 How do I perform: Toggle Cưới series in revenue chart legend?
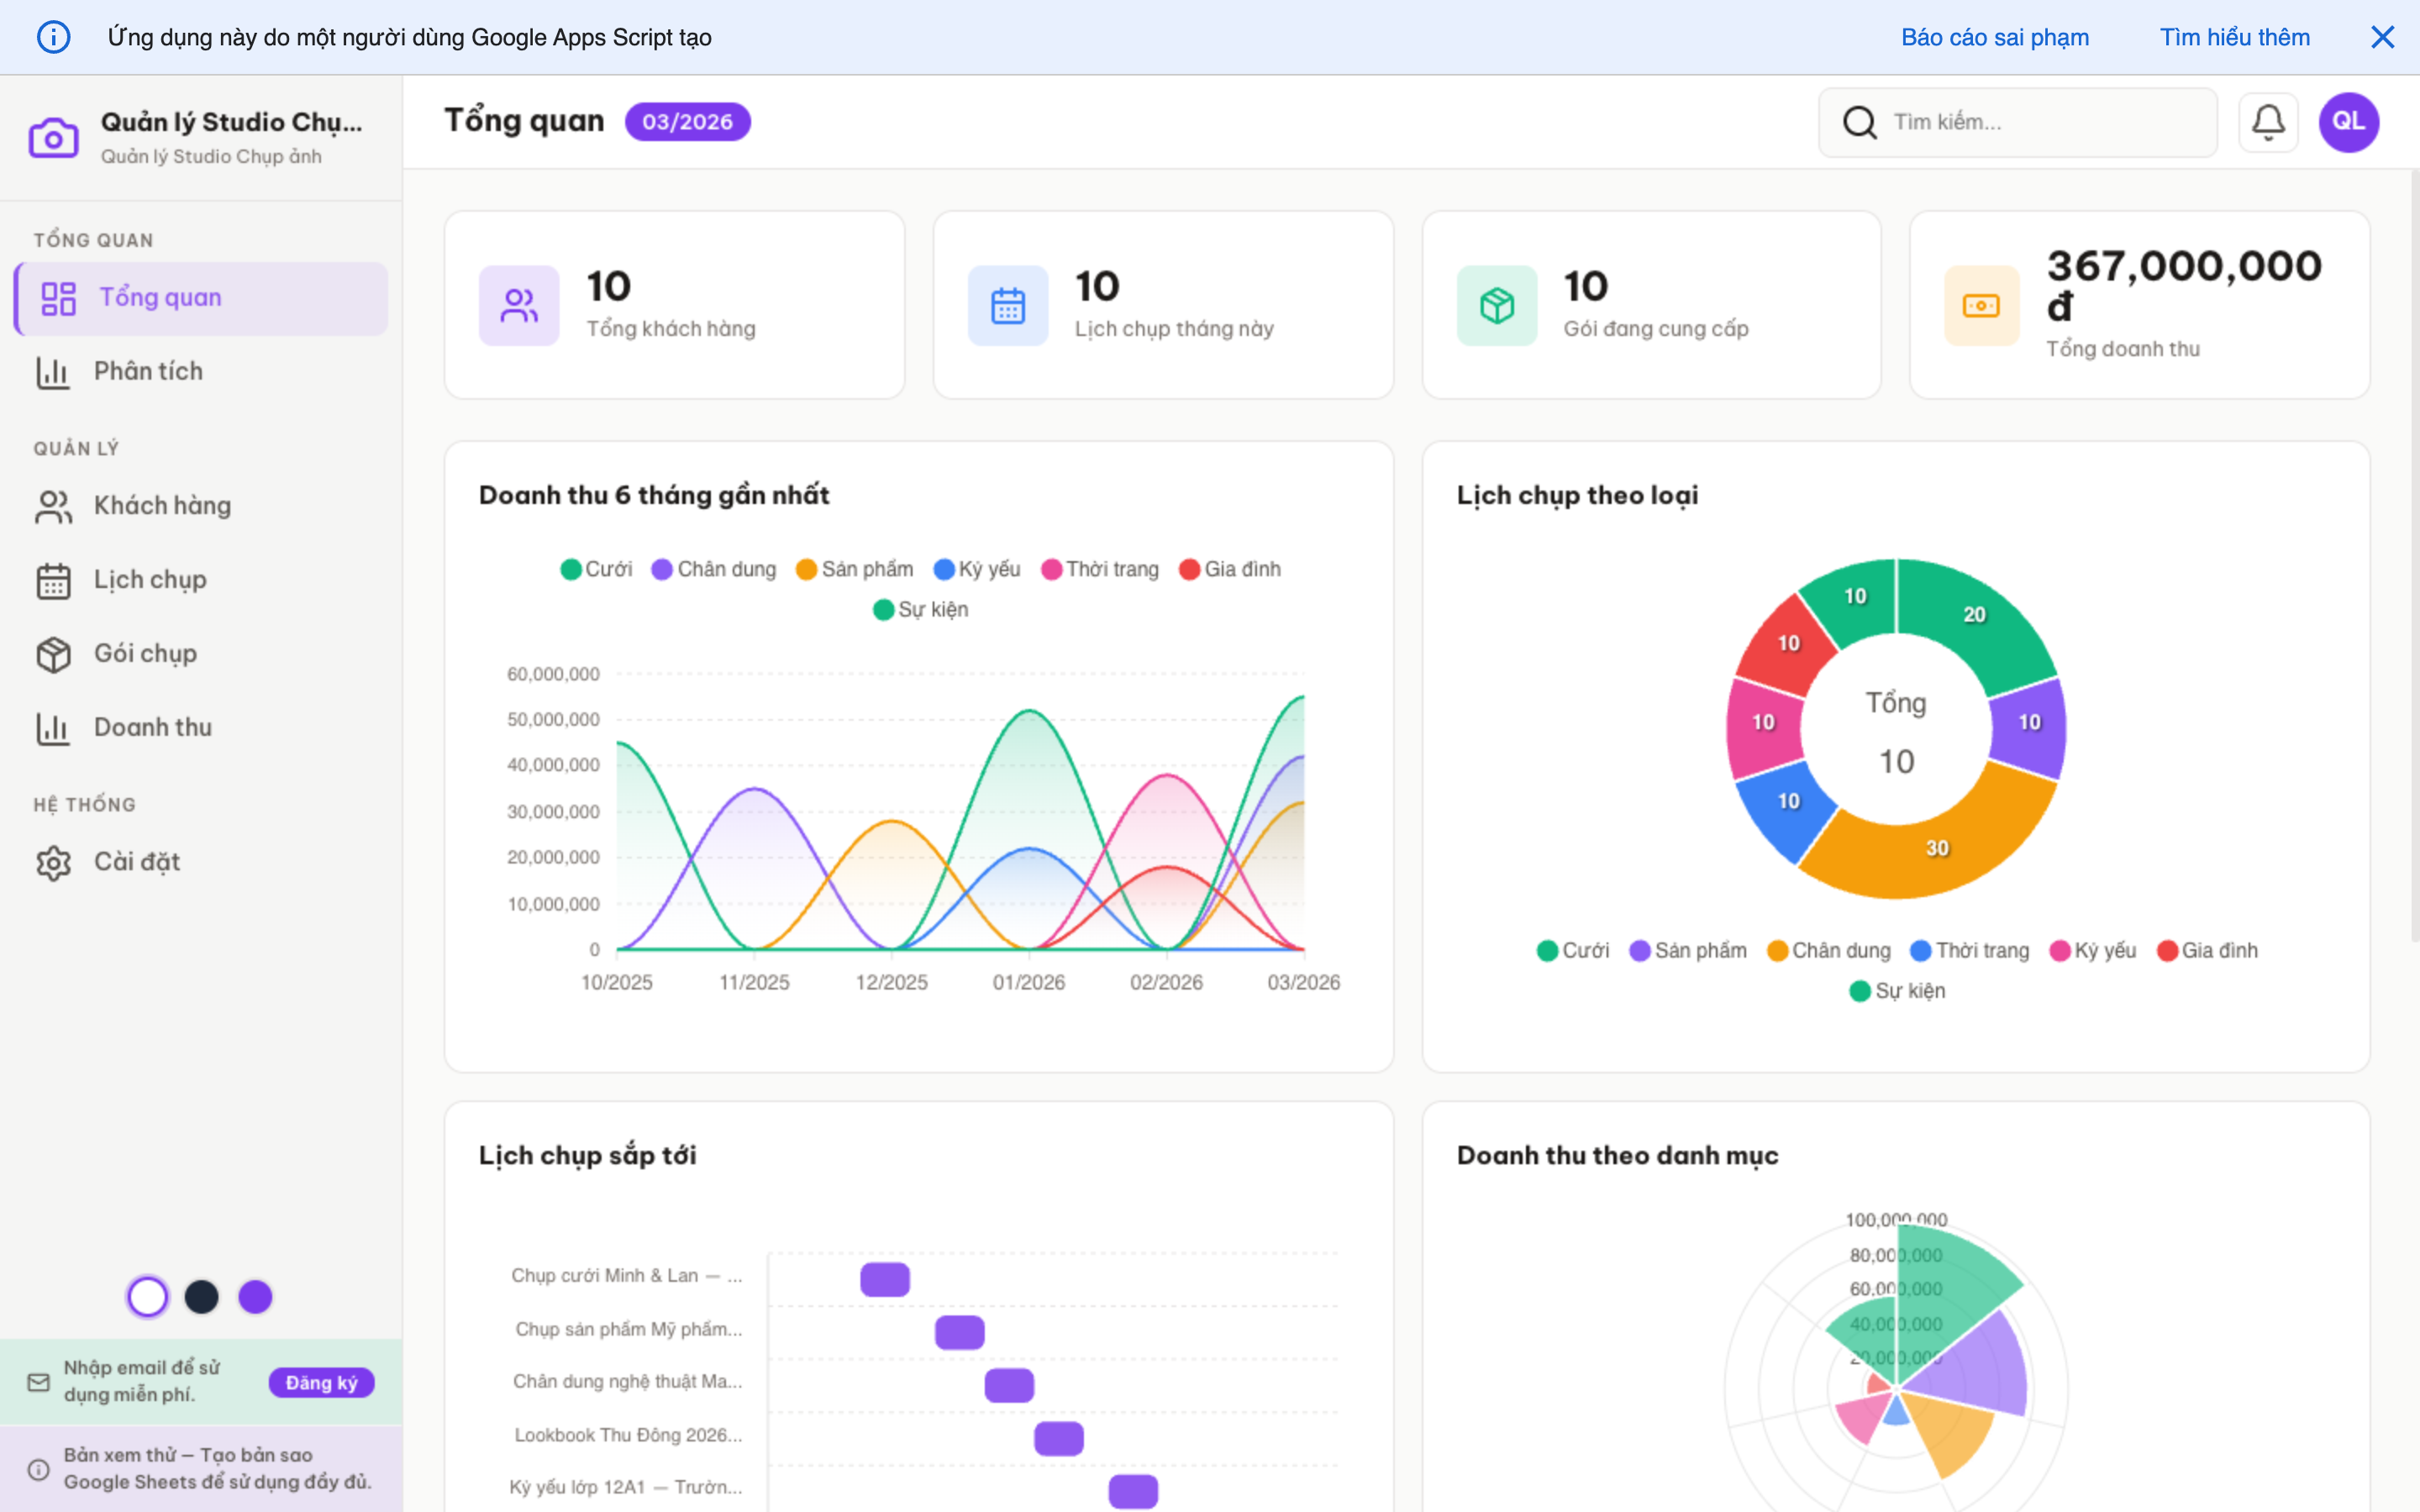click(597, 569)
